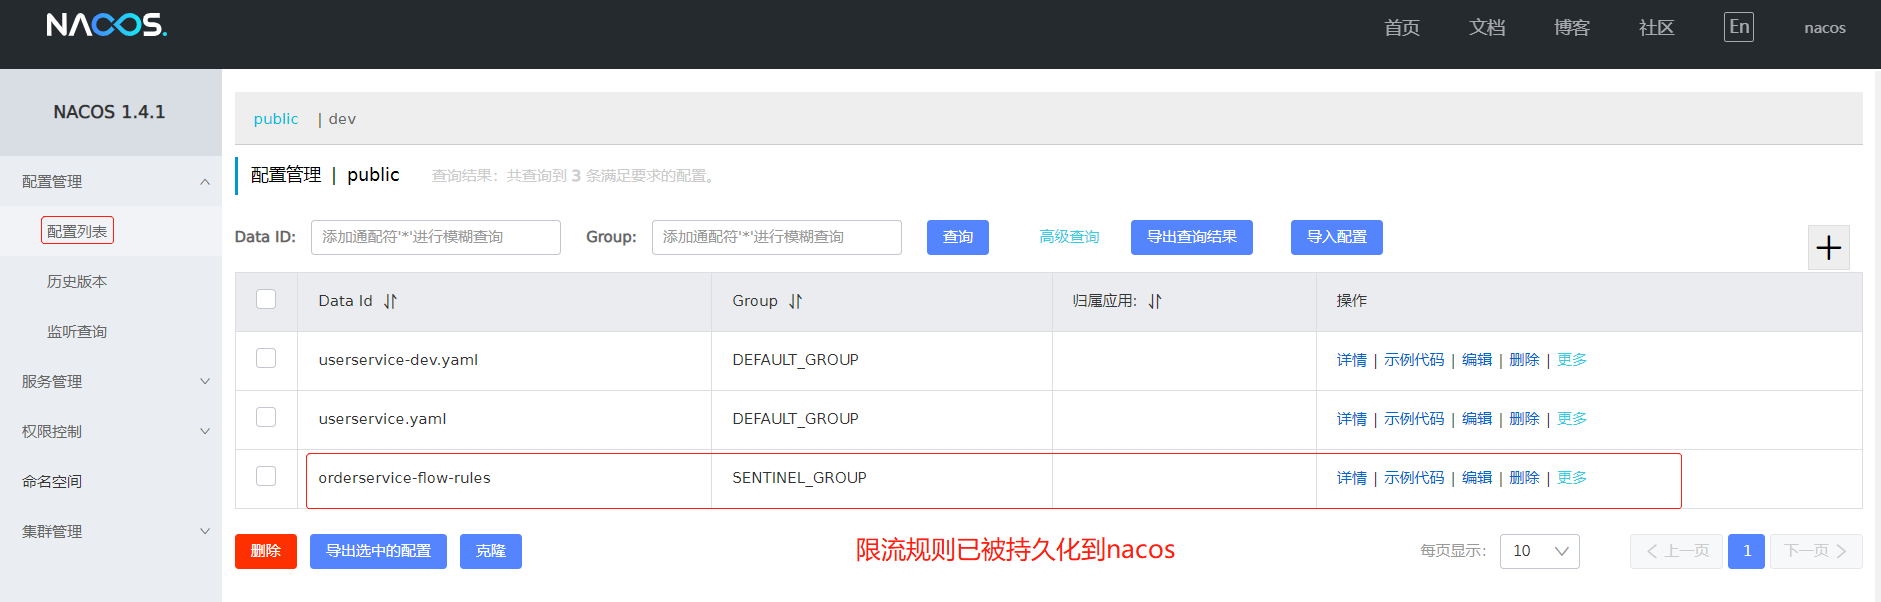Click 删除 for userservice.yaml row
This screenshot has width=1881, height=602.
click(x=1524, y=419)
